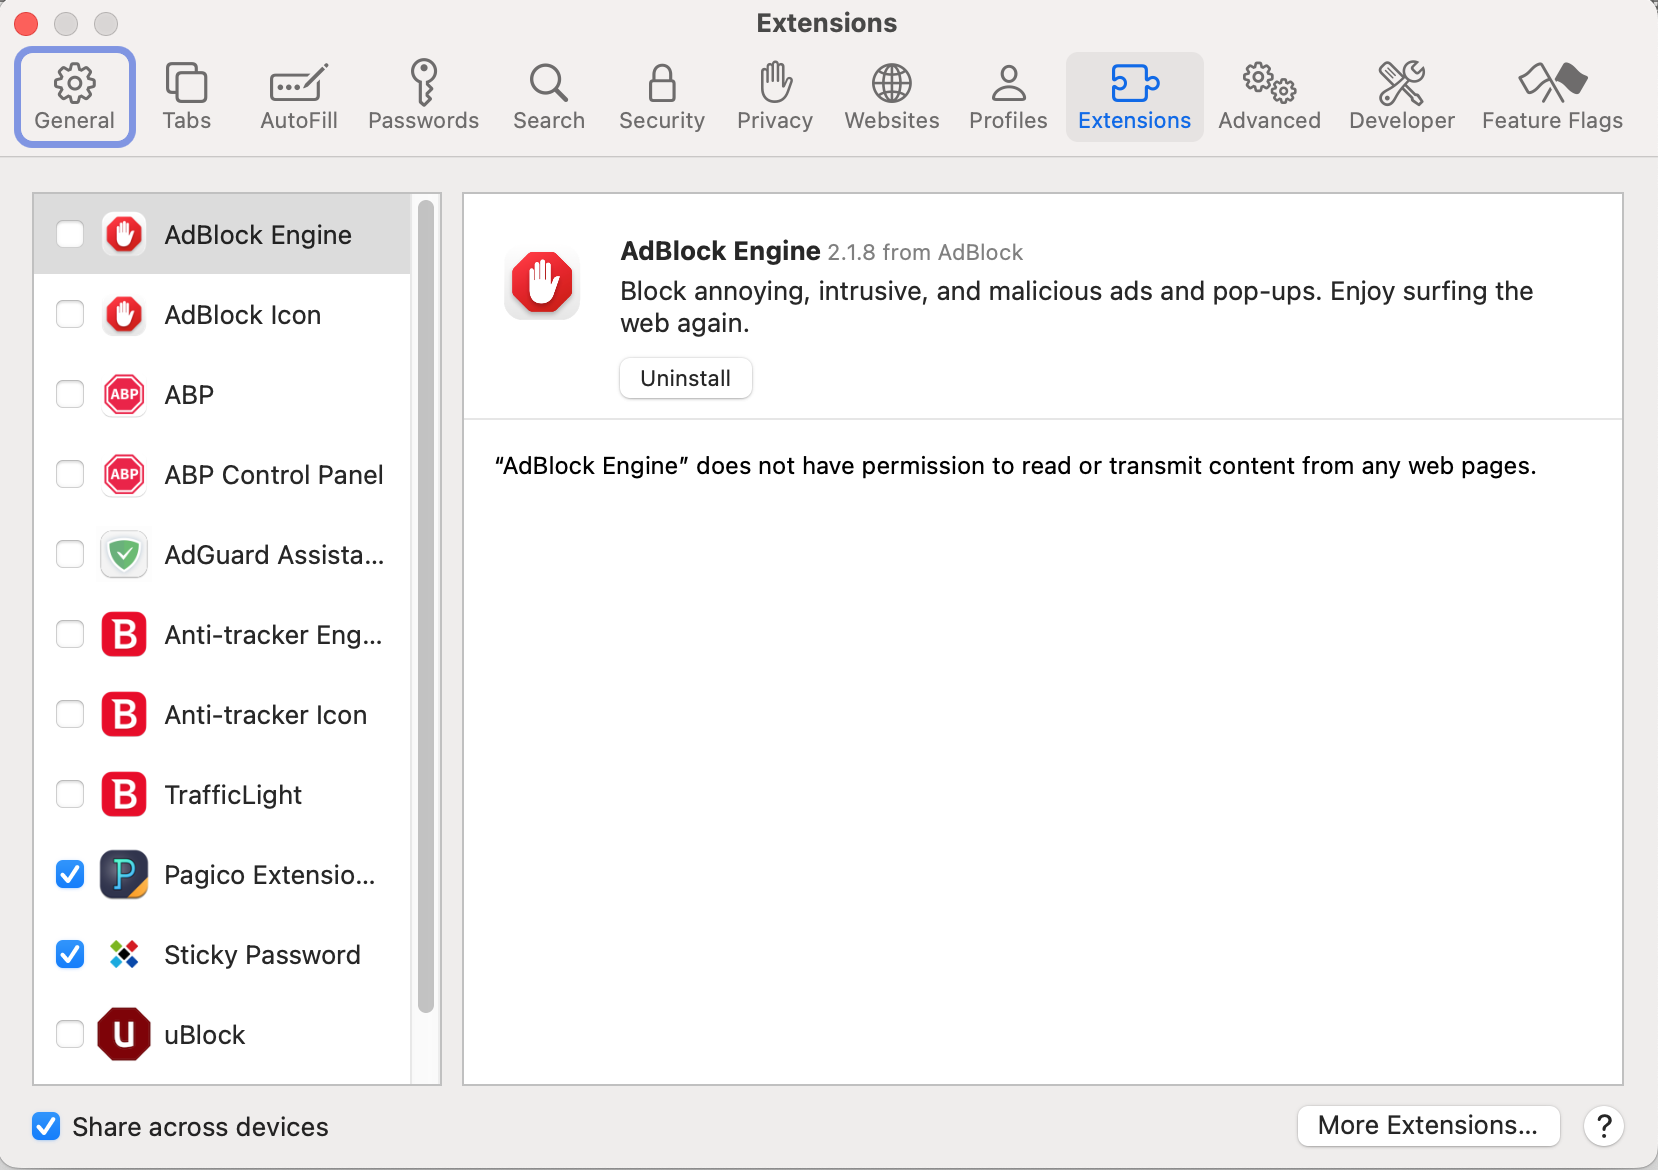Select the TrafficLight row label

coord(233,795)
